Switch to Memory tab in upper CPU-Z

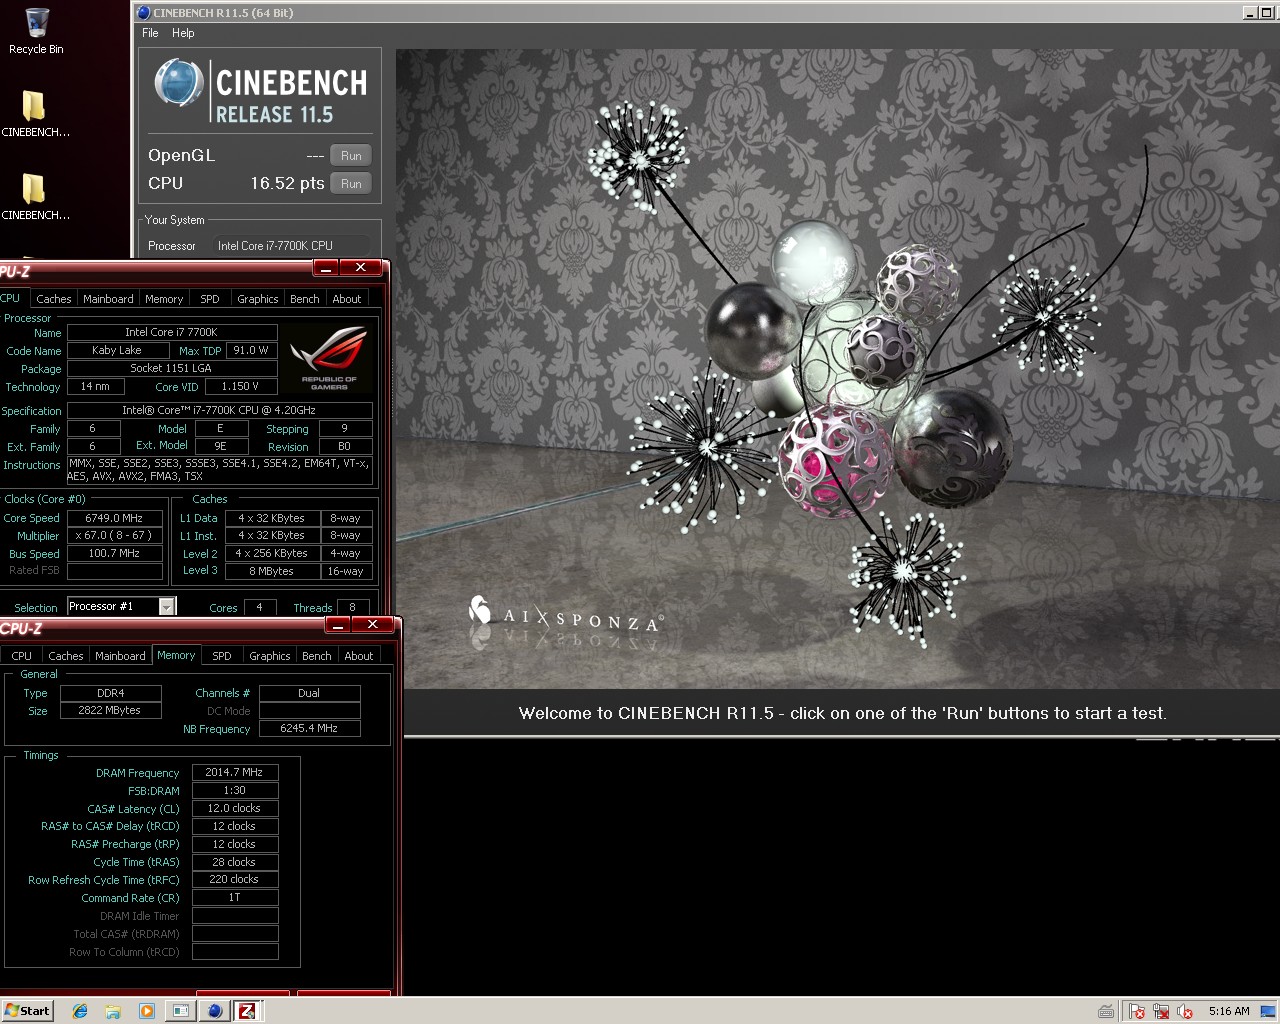click(x=164, y=299)
